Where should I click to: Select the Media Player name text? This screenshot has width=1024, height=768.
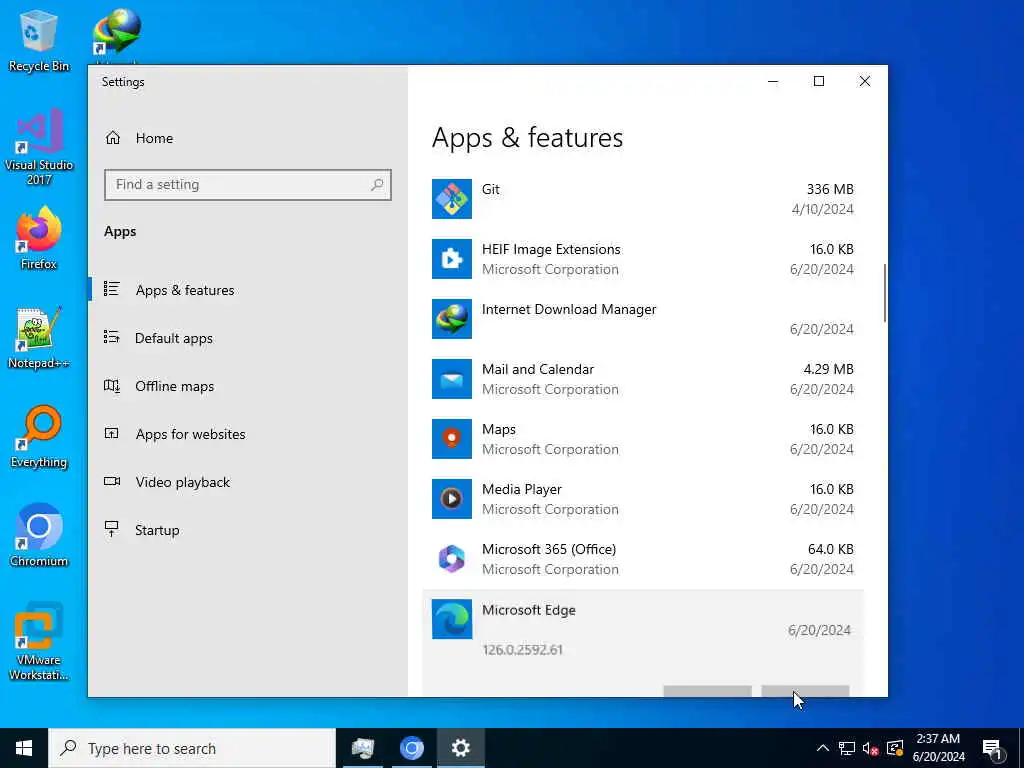[522, 490]
